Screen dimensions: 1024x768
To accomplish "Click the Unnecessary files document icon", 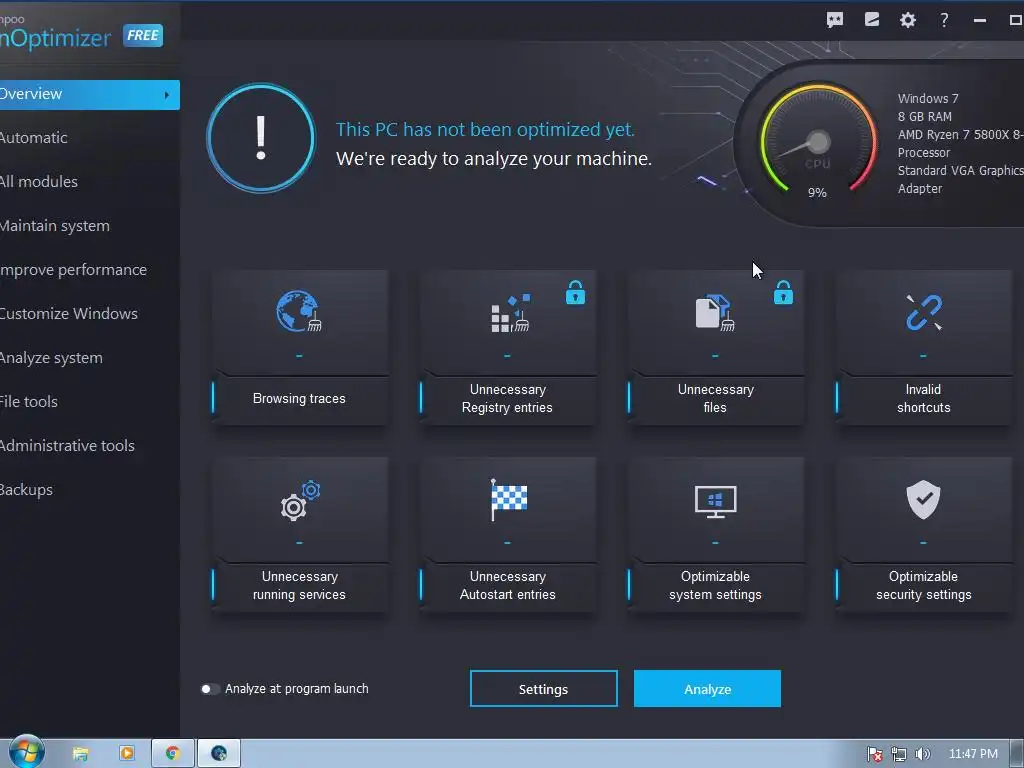I will [x=715, y=312].
